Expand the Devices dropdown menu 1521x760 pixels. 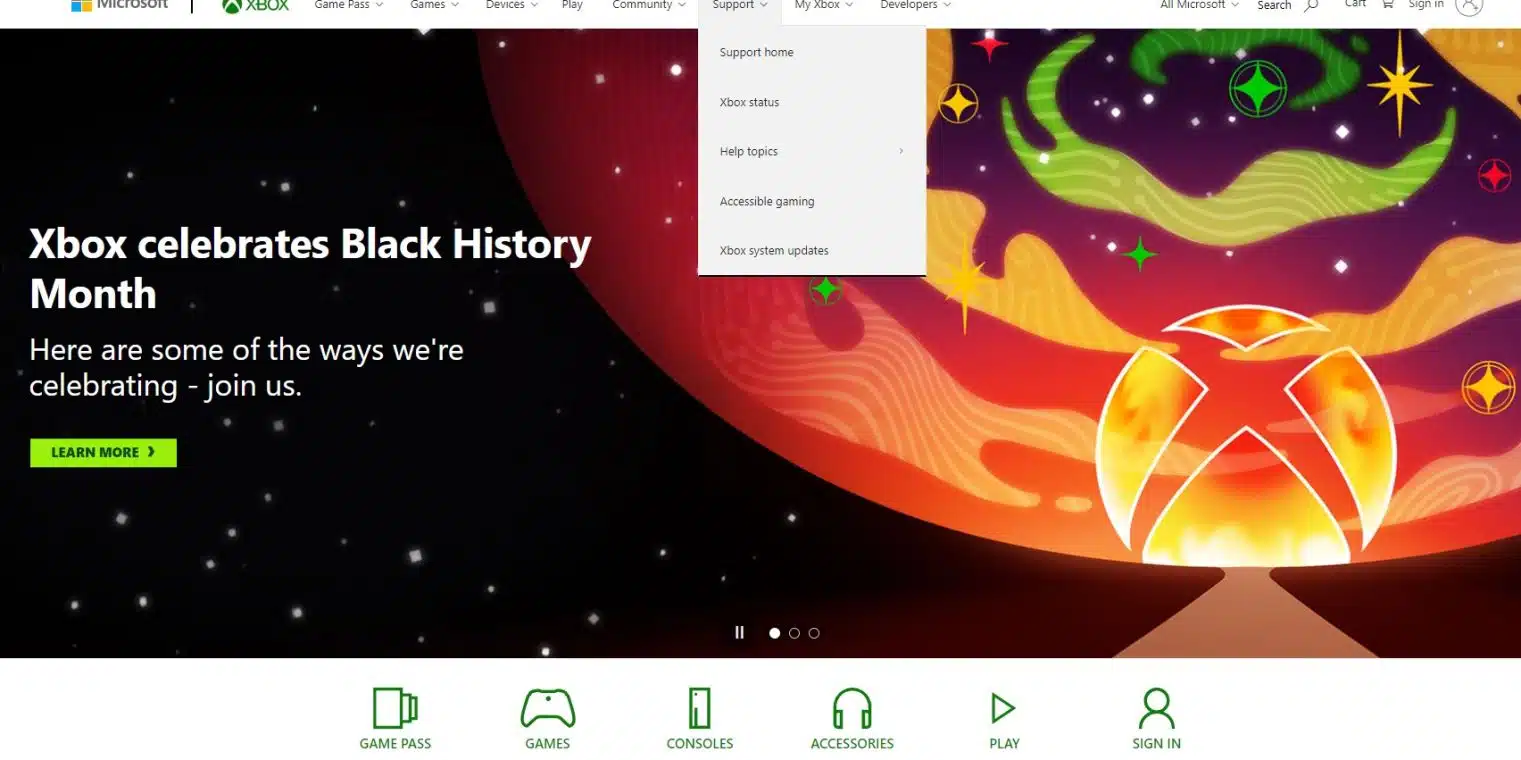pyautogui.click(x=511, y=5)
